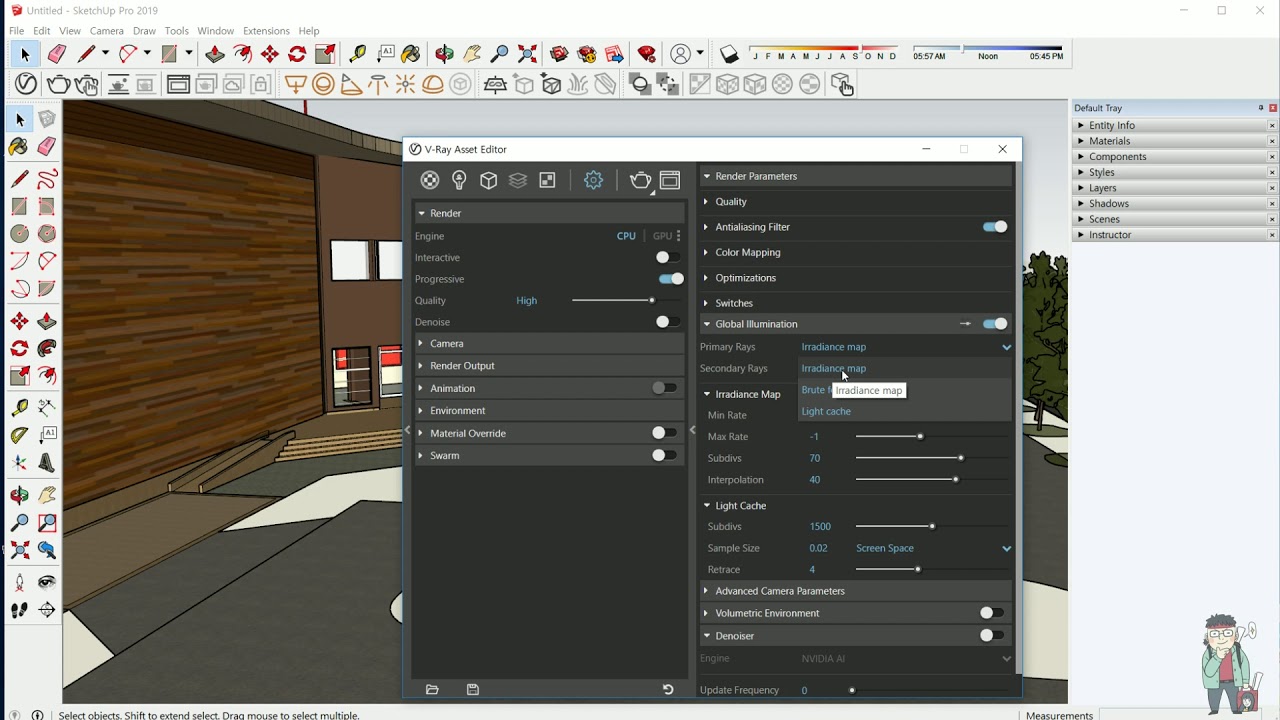Open Geometry cube icon in Asset Editor

tap(489, 180)
